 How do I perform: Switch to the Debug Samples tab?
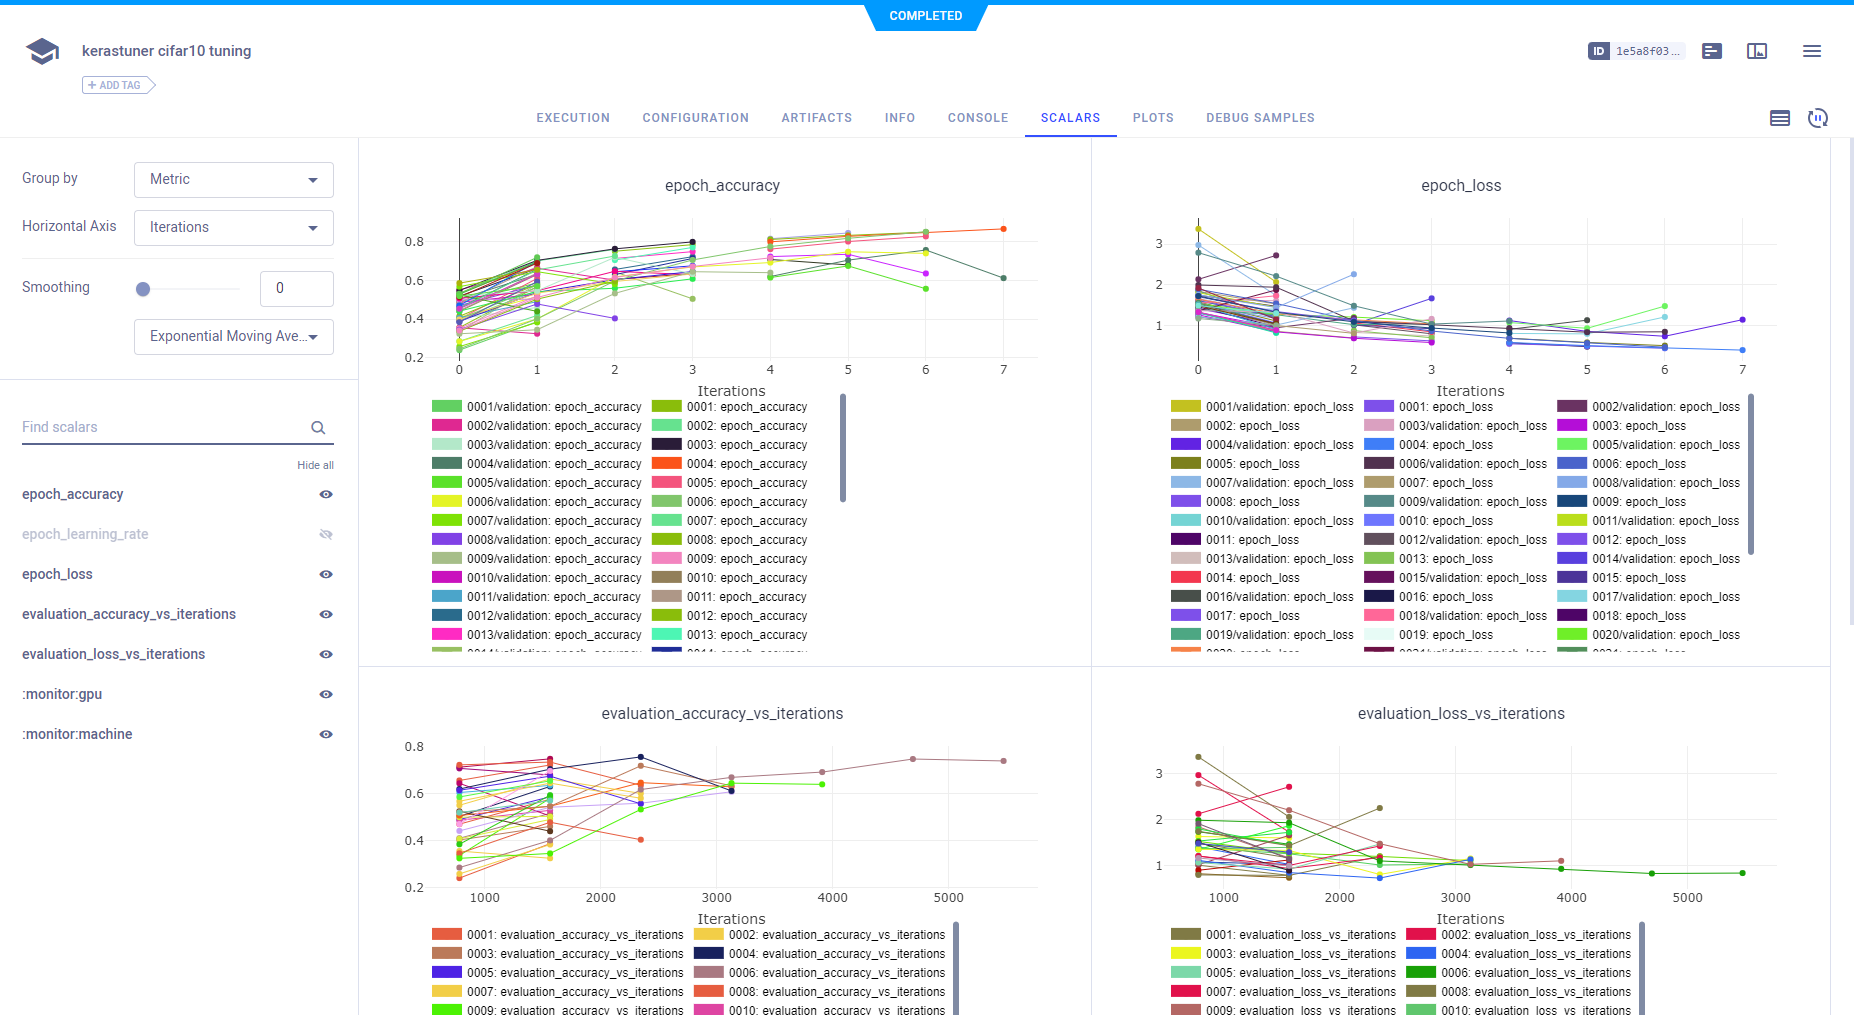pos(1260,118)
